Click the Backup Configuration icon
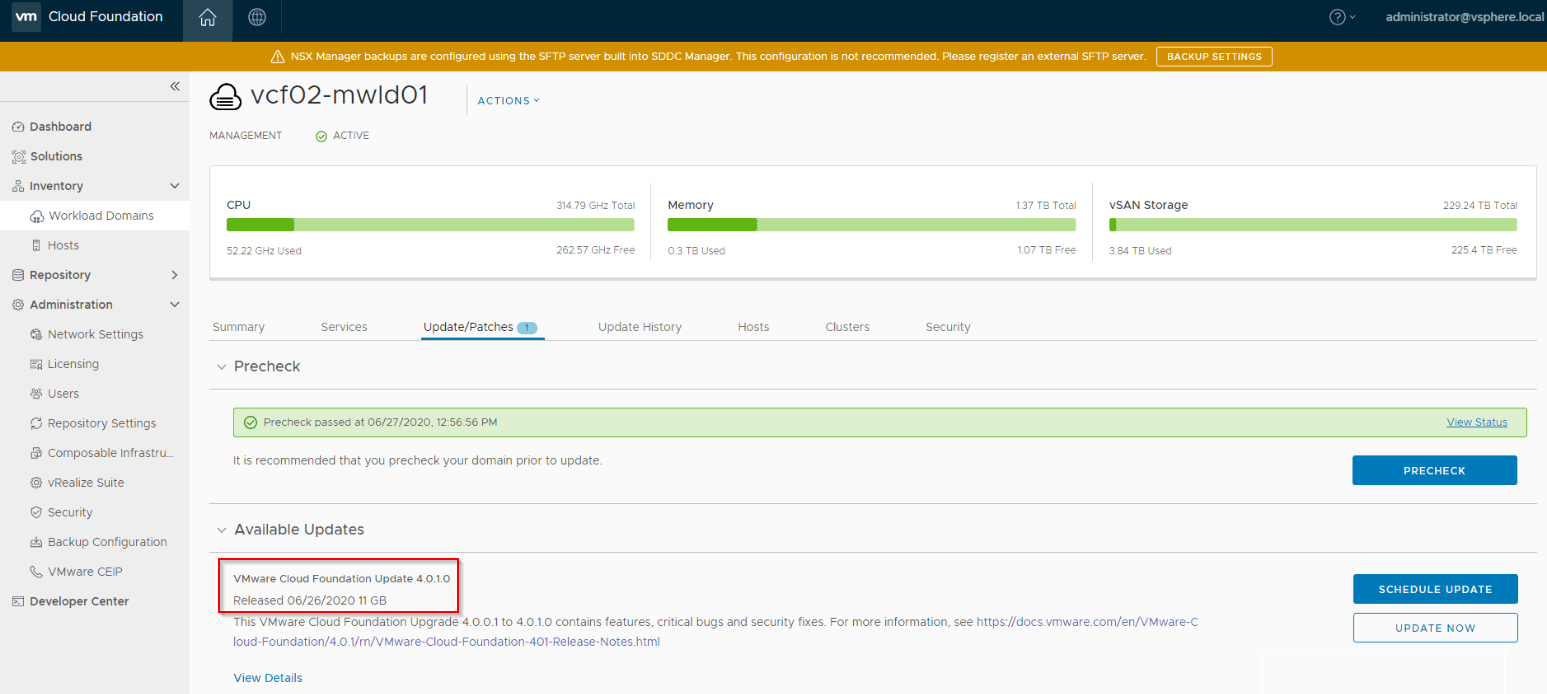Screen dimensions: 1547x694 (x=37, y=542)
